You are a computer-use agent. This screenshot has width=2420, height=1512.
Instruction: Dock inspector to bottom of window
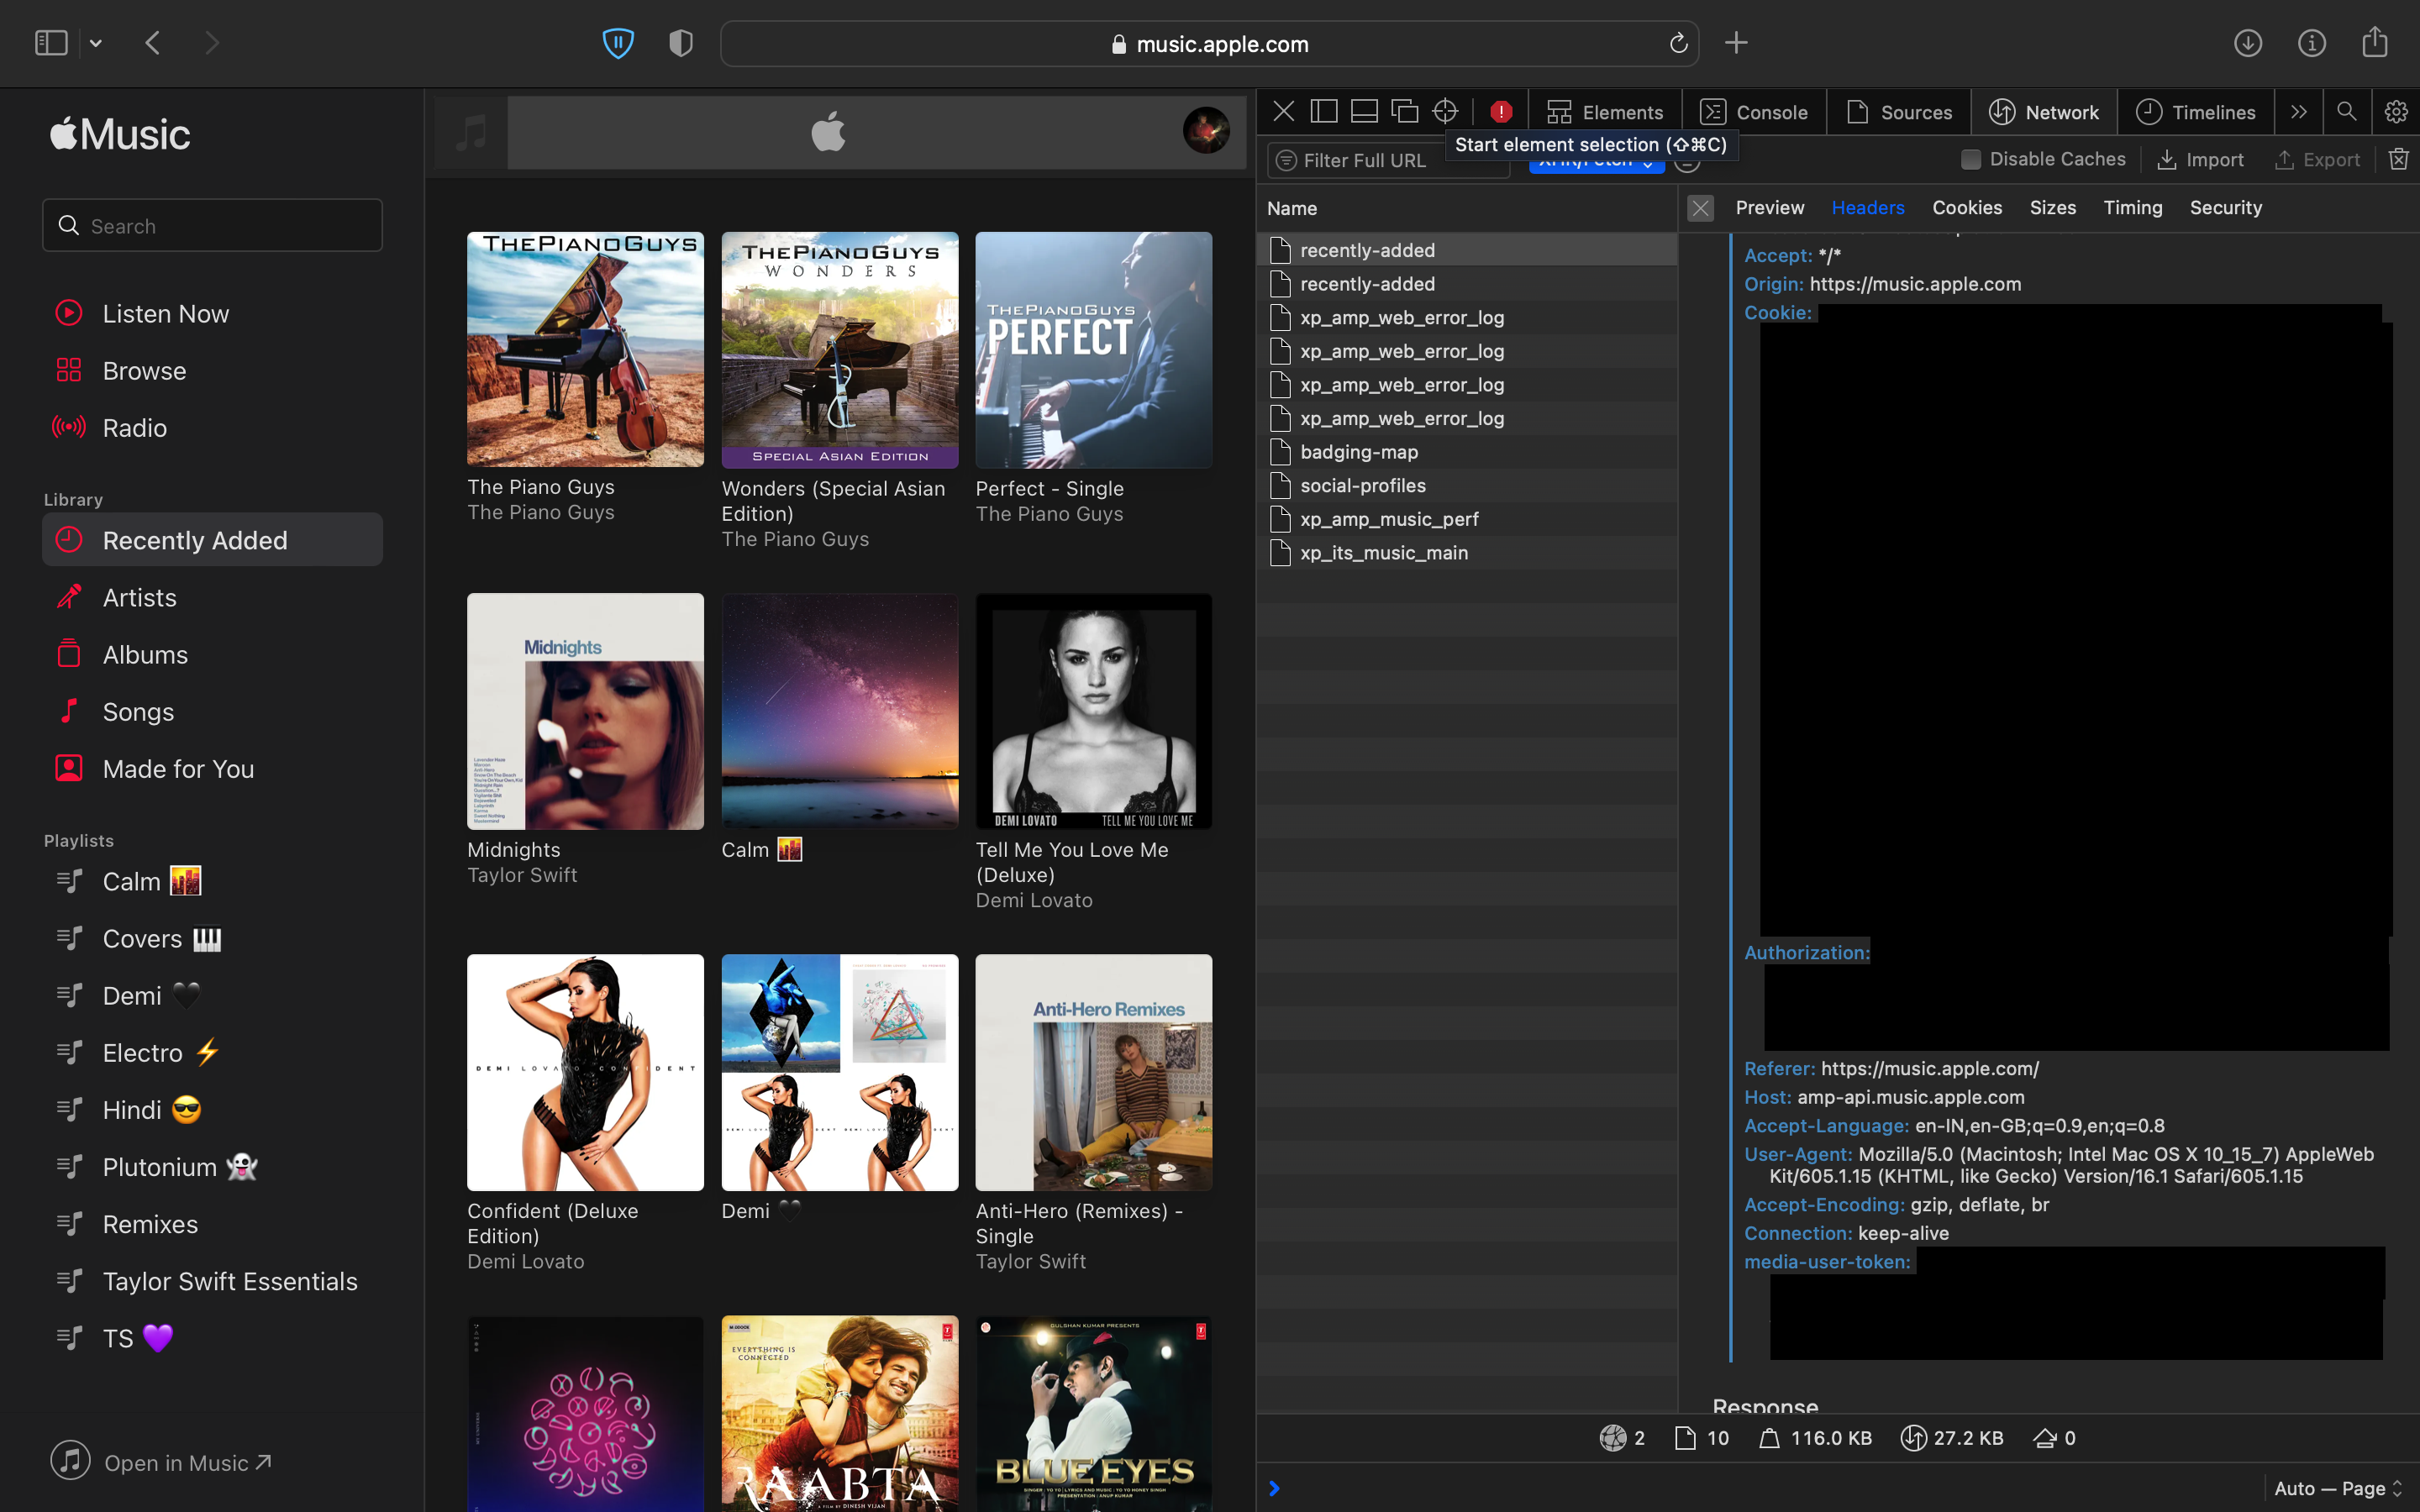point(1364,111)
